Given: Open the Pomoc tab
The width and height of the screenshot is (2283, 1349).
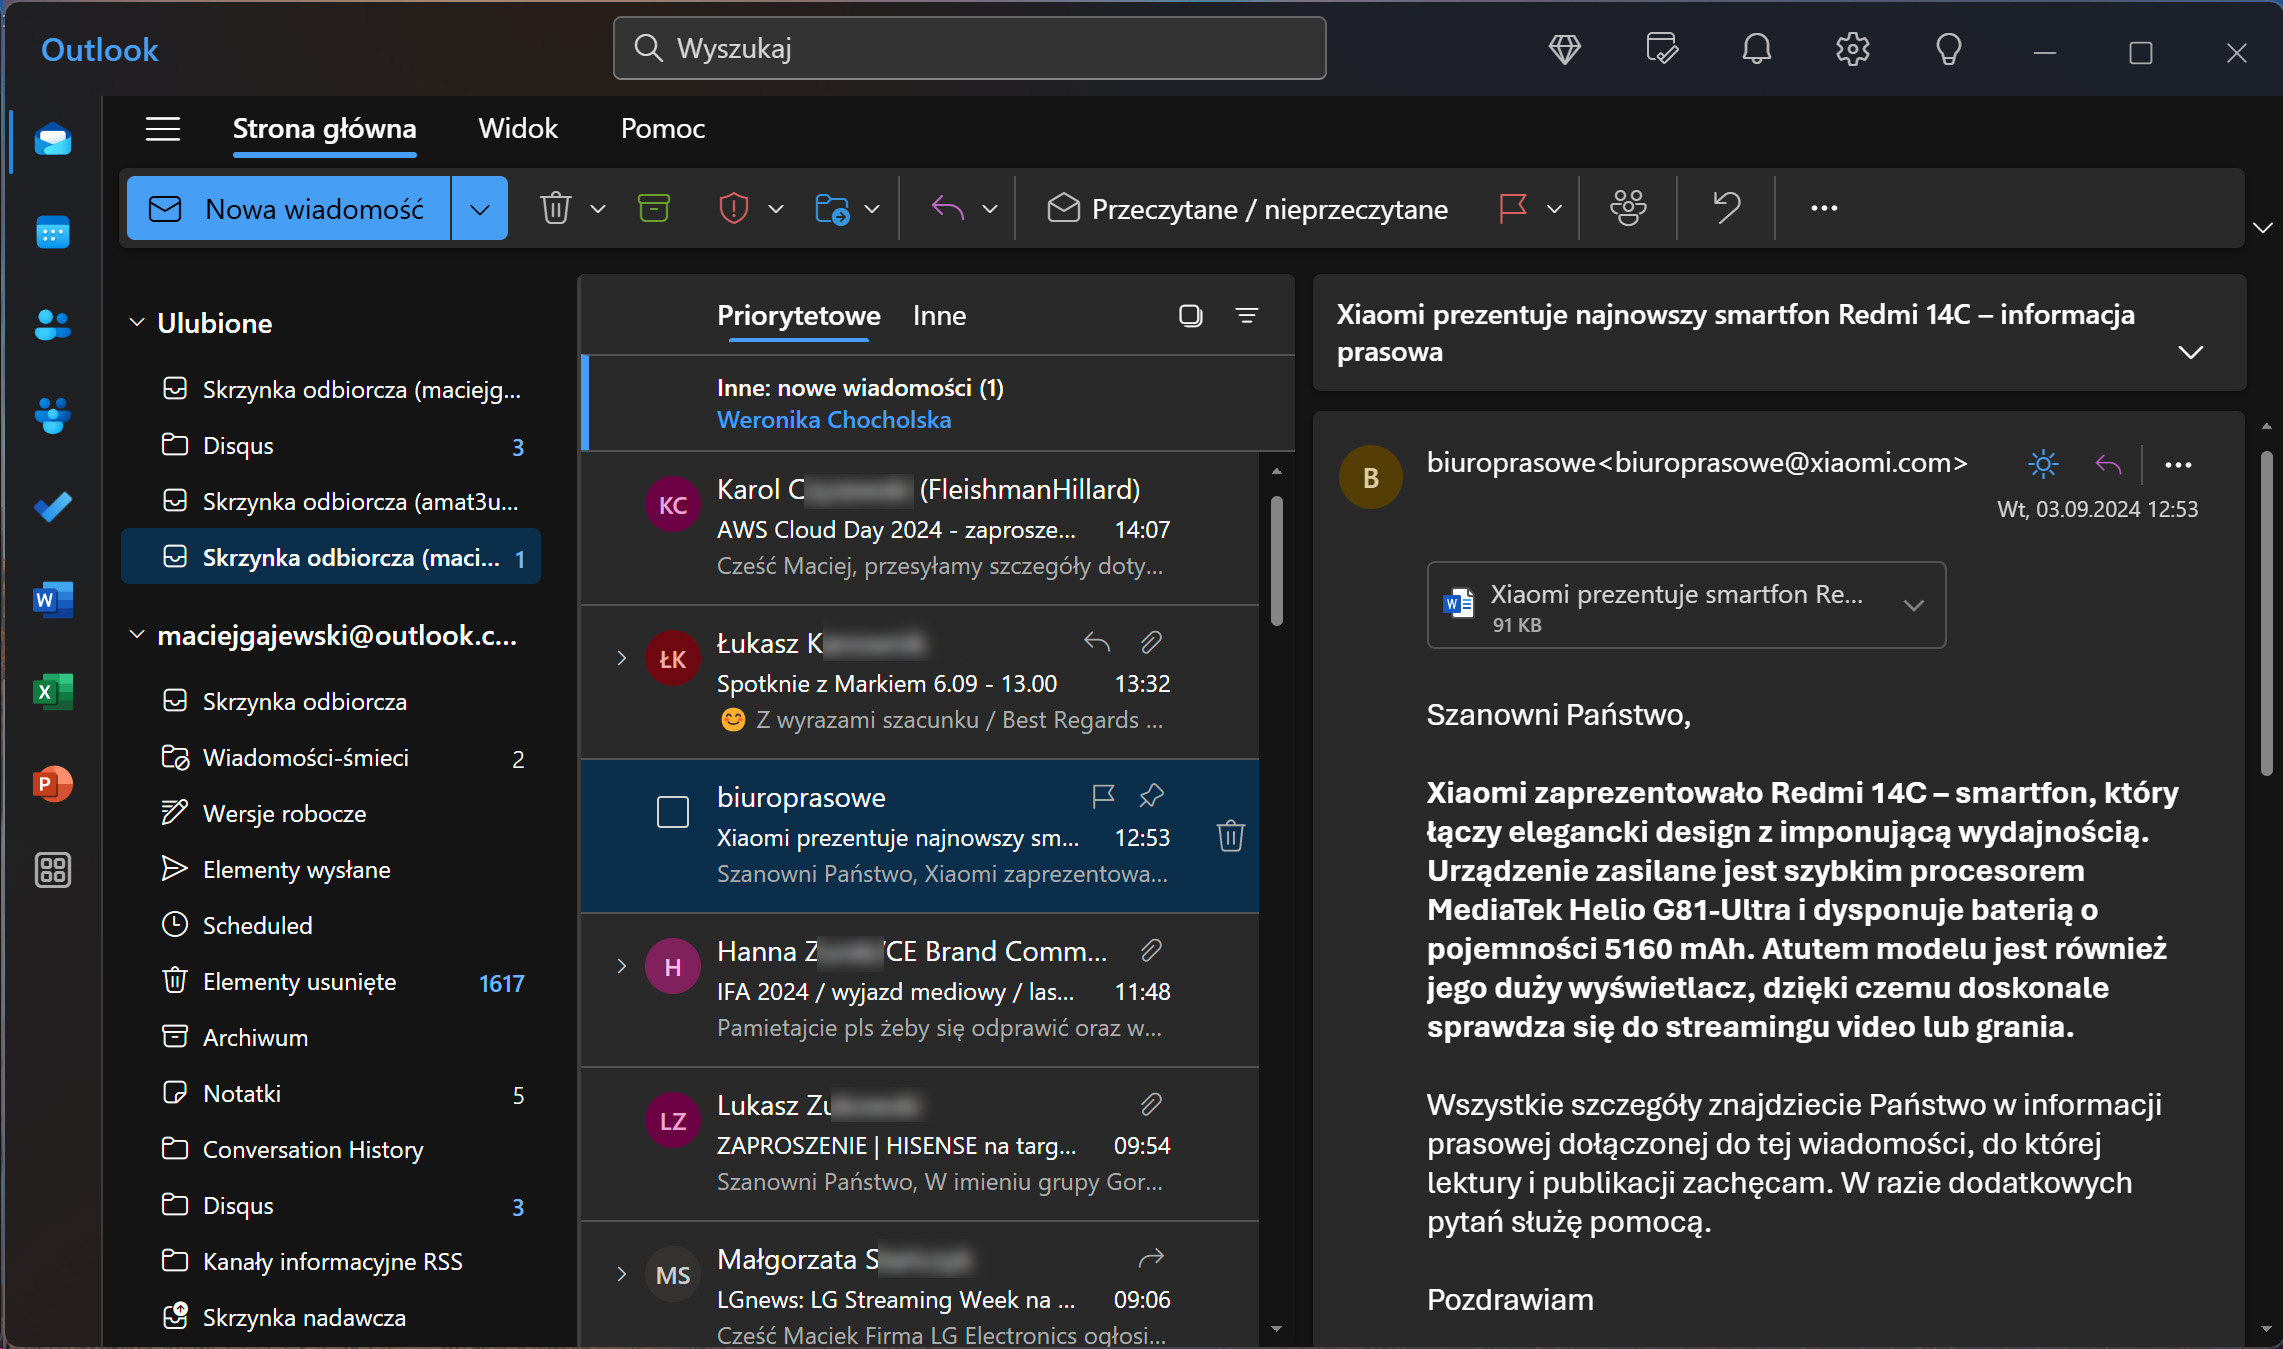Looking at the screenshot, I should (x=663, y=129).
